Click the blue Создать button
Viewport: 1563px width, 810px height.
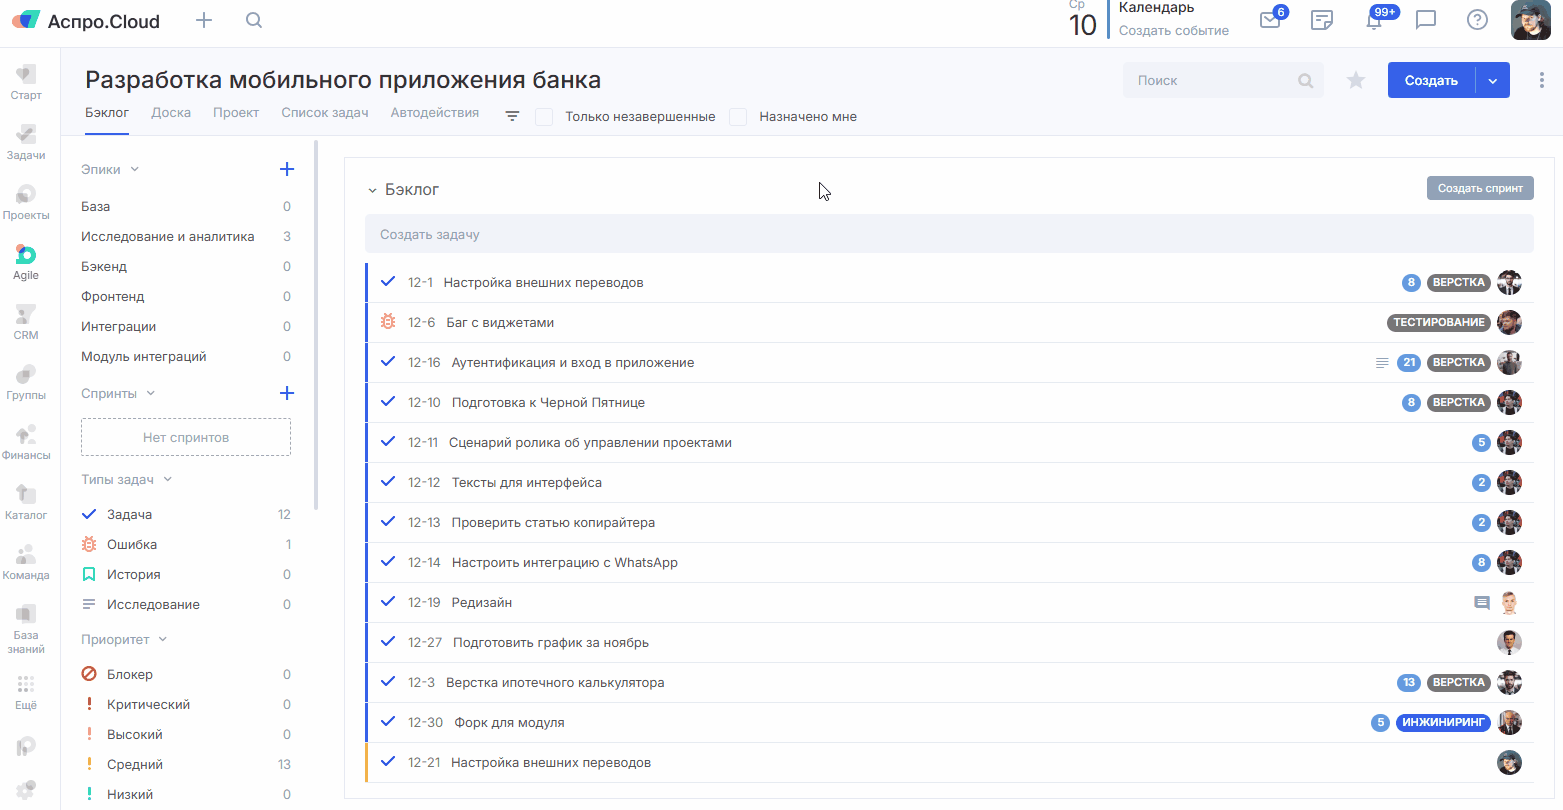coord(1431,81)
